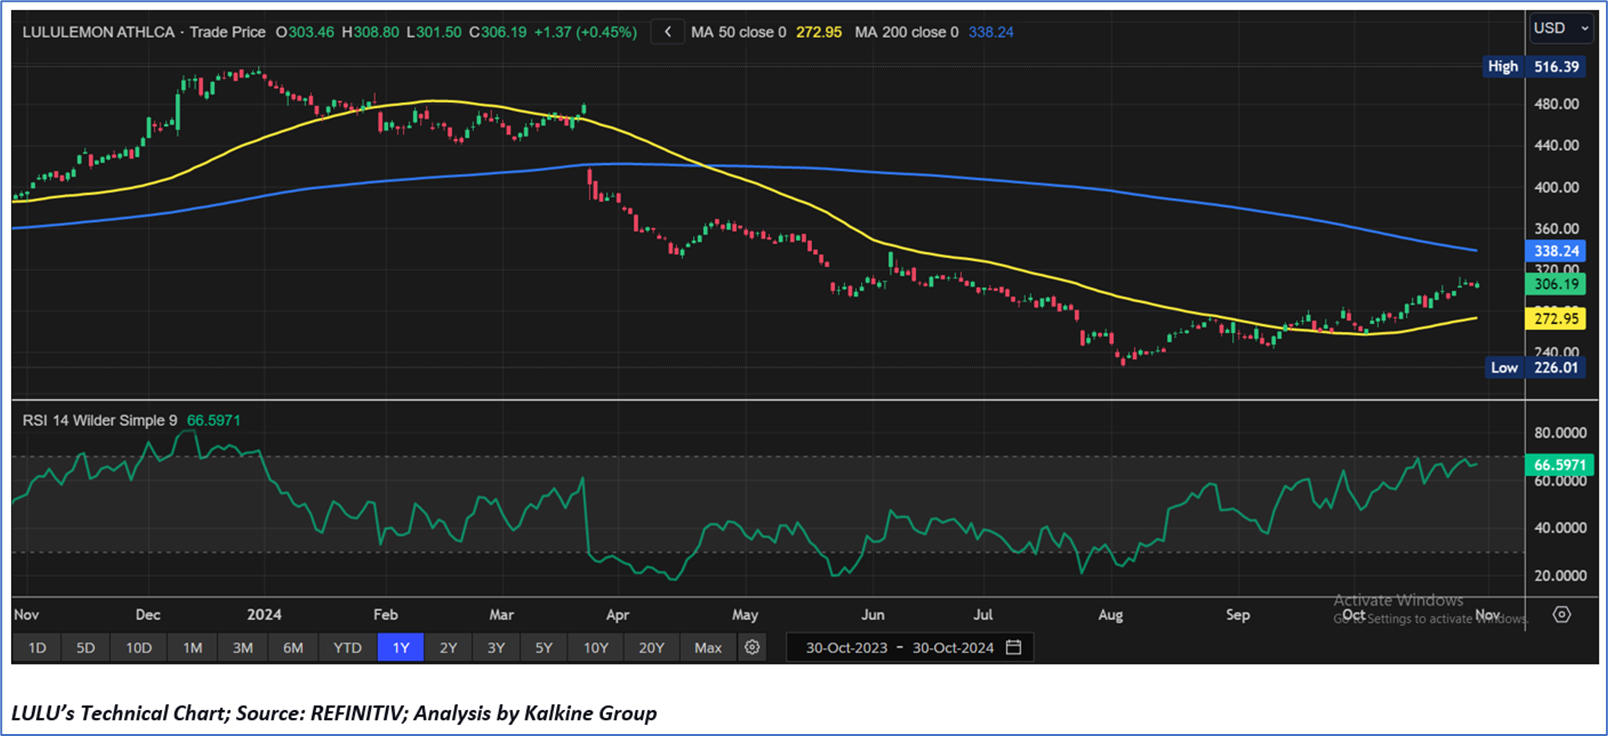
Task: Select the 3M time range
Action: [x=243, y=648]
